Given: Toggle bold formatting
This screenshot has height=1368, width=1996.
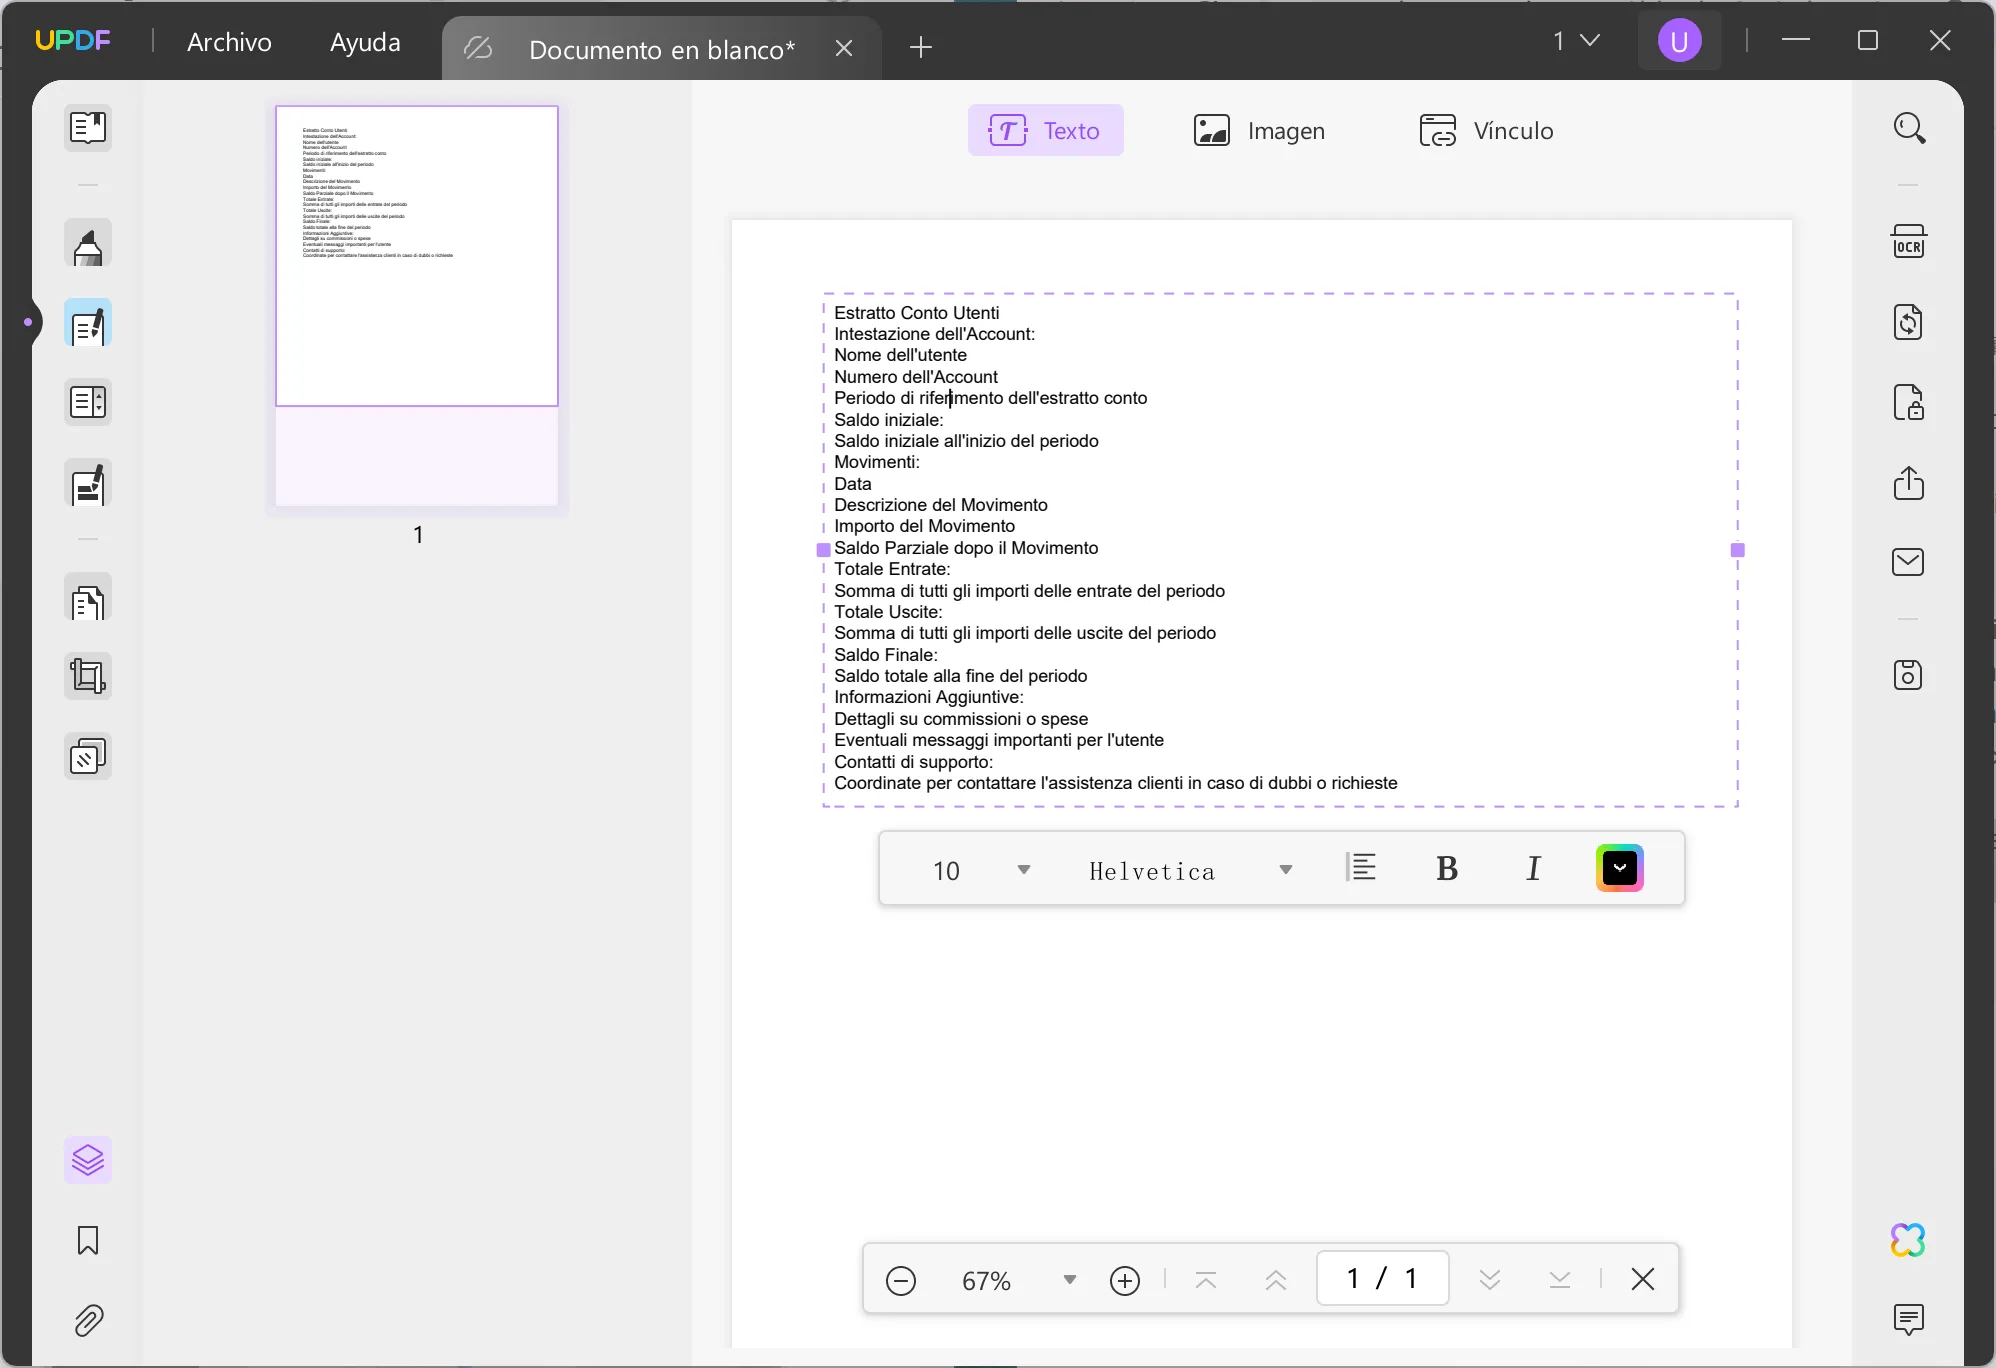Looking at the screenshot, I should point(1447,869).
